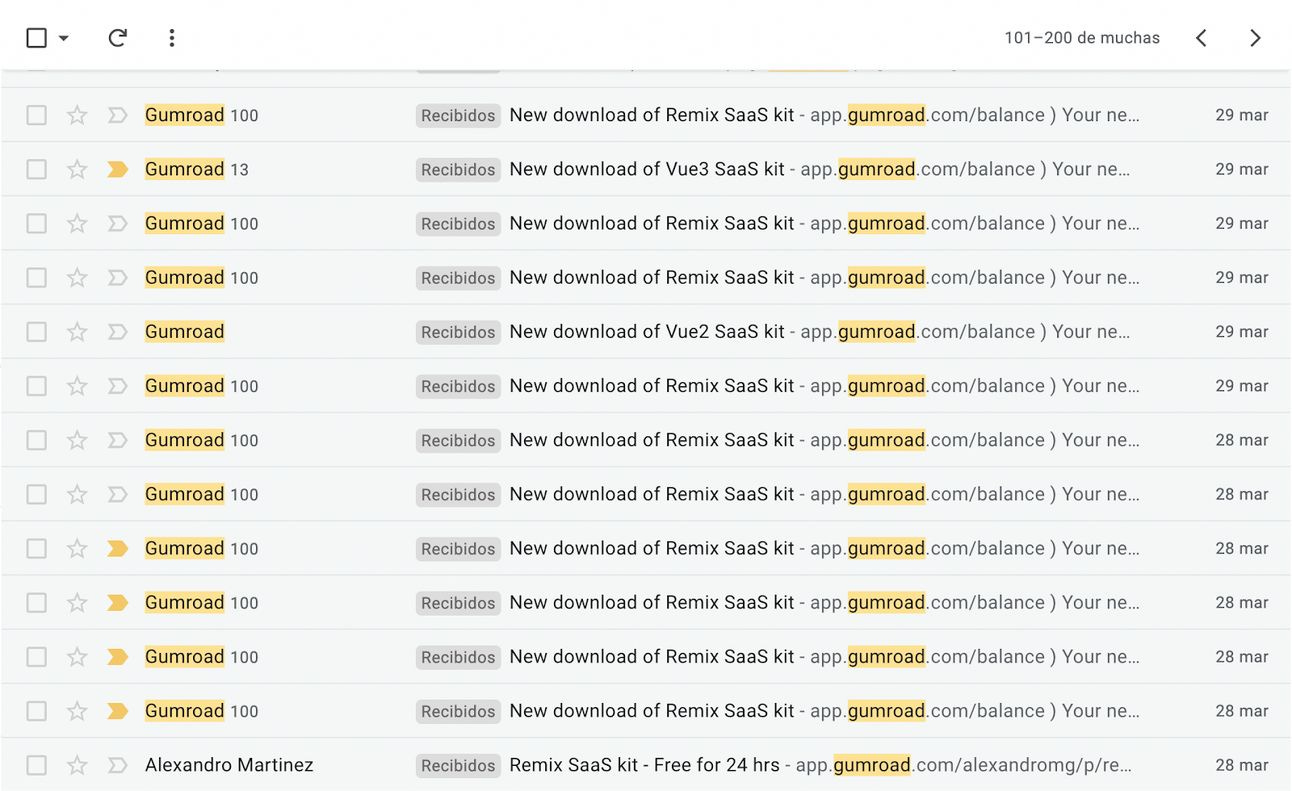
Task: Click the Gumroad sender without a thread count
Action: point(185,331)
